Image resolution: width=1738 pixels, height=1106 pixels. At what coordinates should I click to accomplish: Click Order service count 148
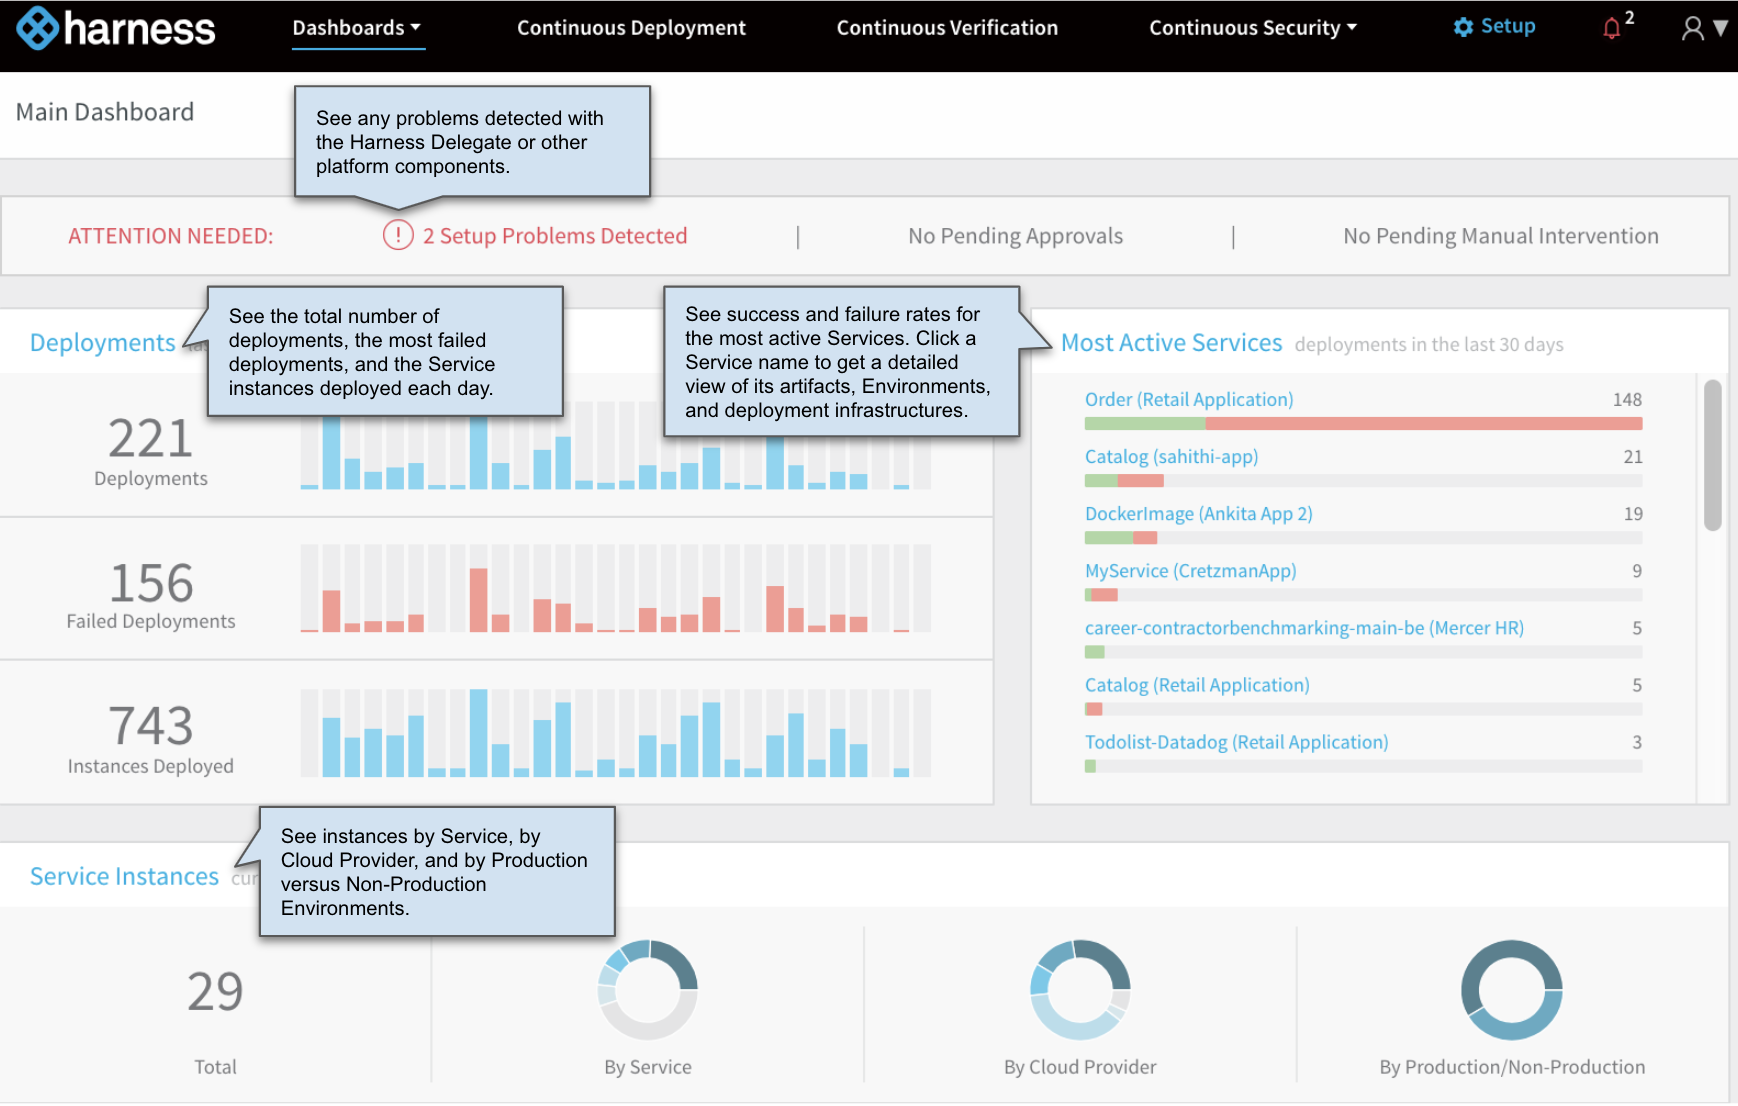[1627, 399]
